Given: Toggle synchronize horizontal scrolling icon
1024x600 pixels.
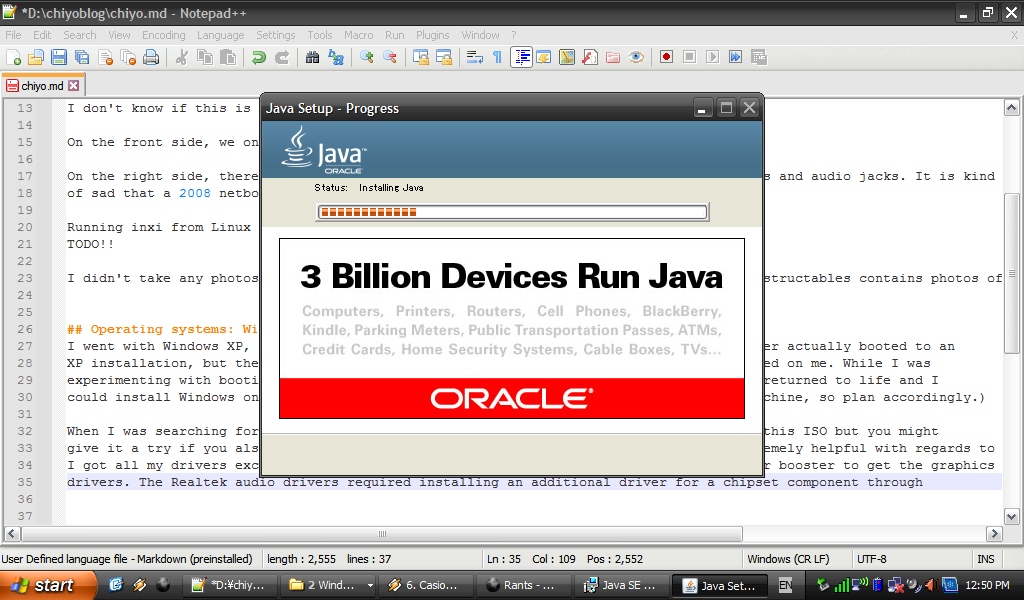Looking at the screenshot, I should tap(443, 57).
